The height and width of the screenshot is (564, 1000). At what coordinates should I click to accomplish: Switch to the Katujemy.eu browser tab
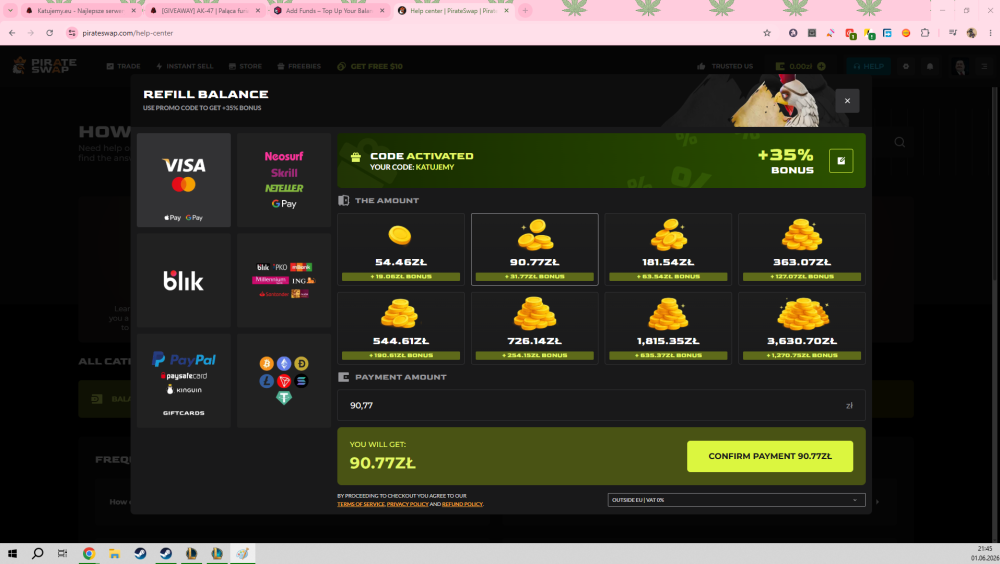point(80,11)
